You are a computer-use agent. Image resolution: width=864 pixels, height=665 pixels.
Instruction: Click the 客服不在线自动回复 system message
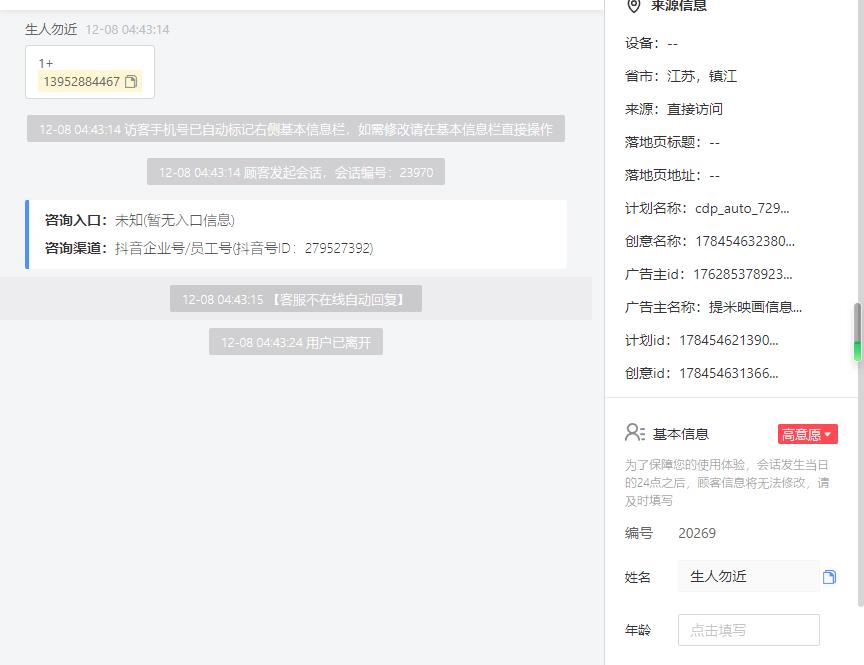(296, 299)
